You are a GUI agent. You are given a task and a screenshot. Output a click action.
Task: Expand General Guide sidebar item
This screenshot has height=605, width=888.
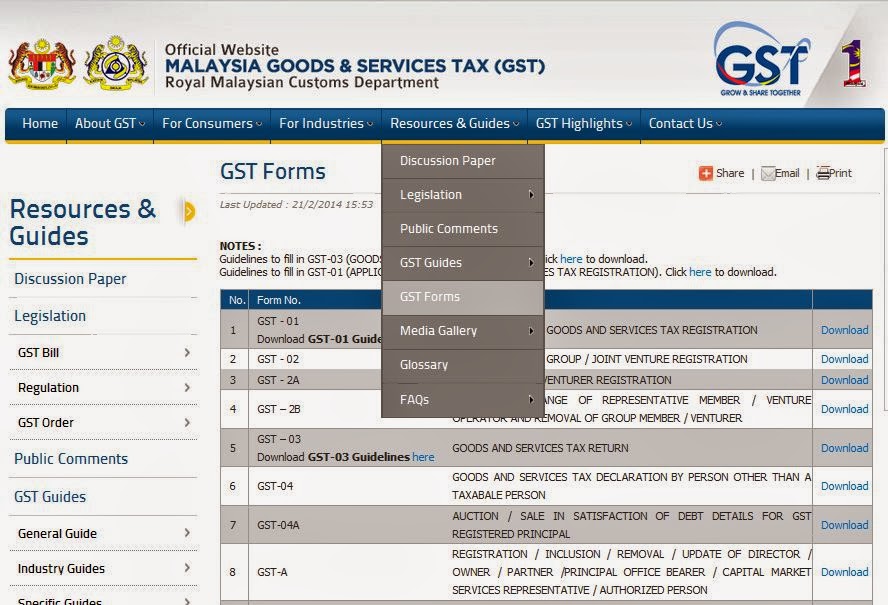(104, 534)
